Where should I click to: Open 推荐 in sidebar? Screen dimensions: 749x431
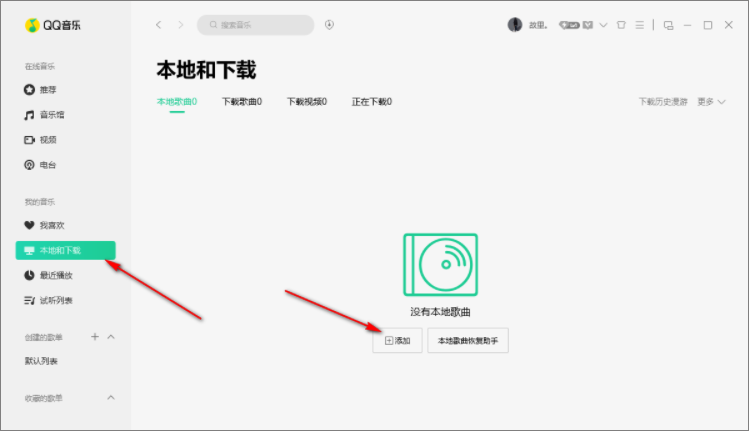click(x=40, y=89)
